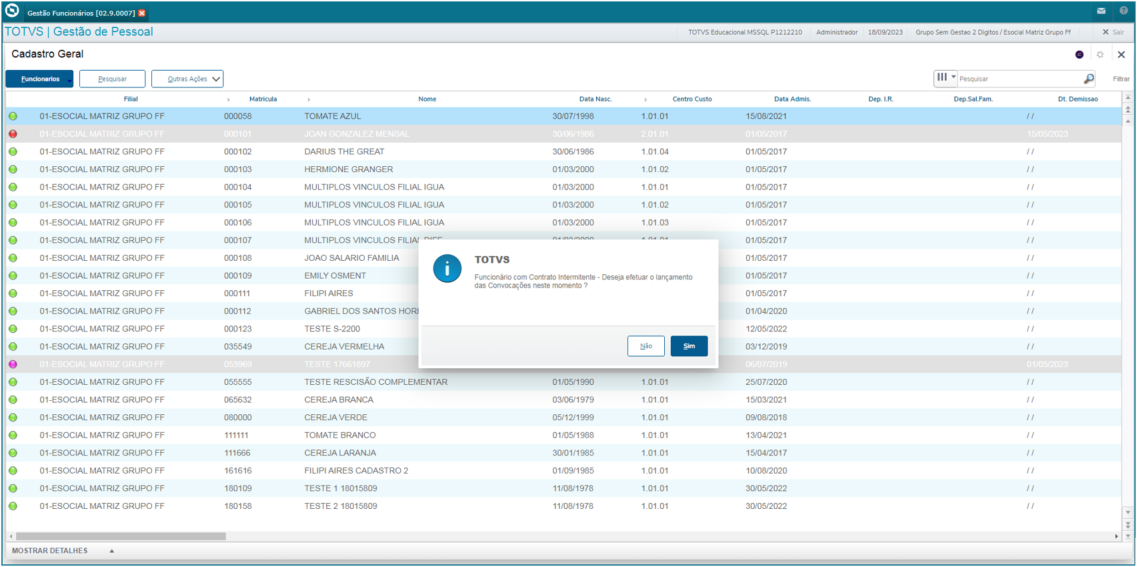1137x567 pixels.
Task: Click the green status dot of DARIUS THE GREAT
Action: pos(13,152)
